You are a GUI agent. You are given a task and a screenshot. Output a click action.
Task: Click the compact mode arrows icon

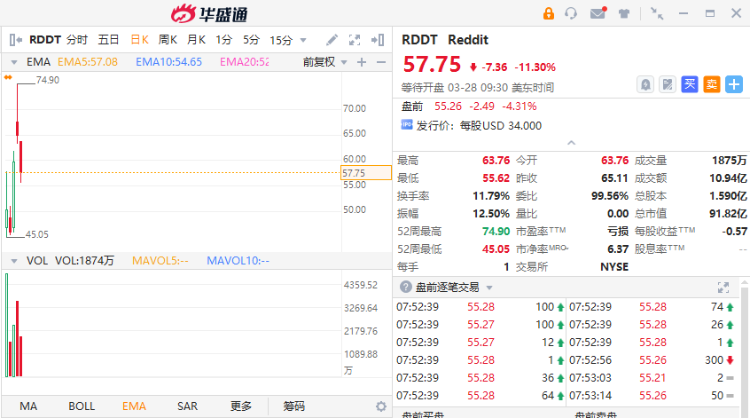(657, 13)
